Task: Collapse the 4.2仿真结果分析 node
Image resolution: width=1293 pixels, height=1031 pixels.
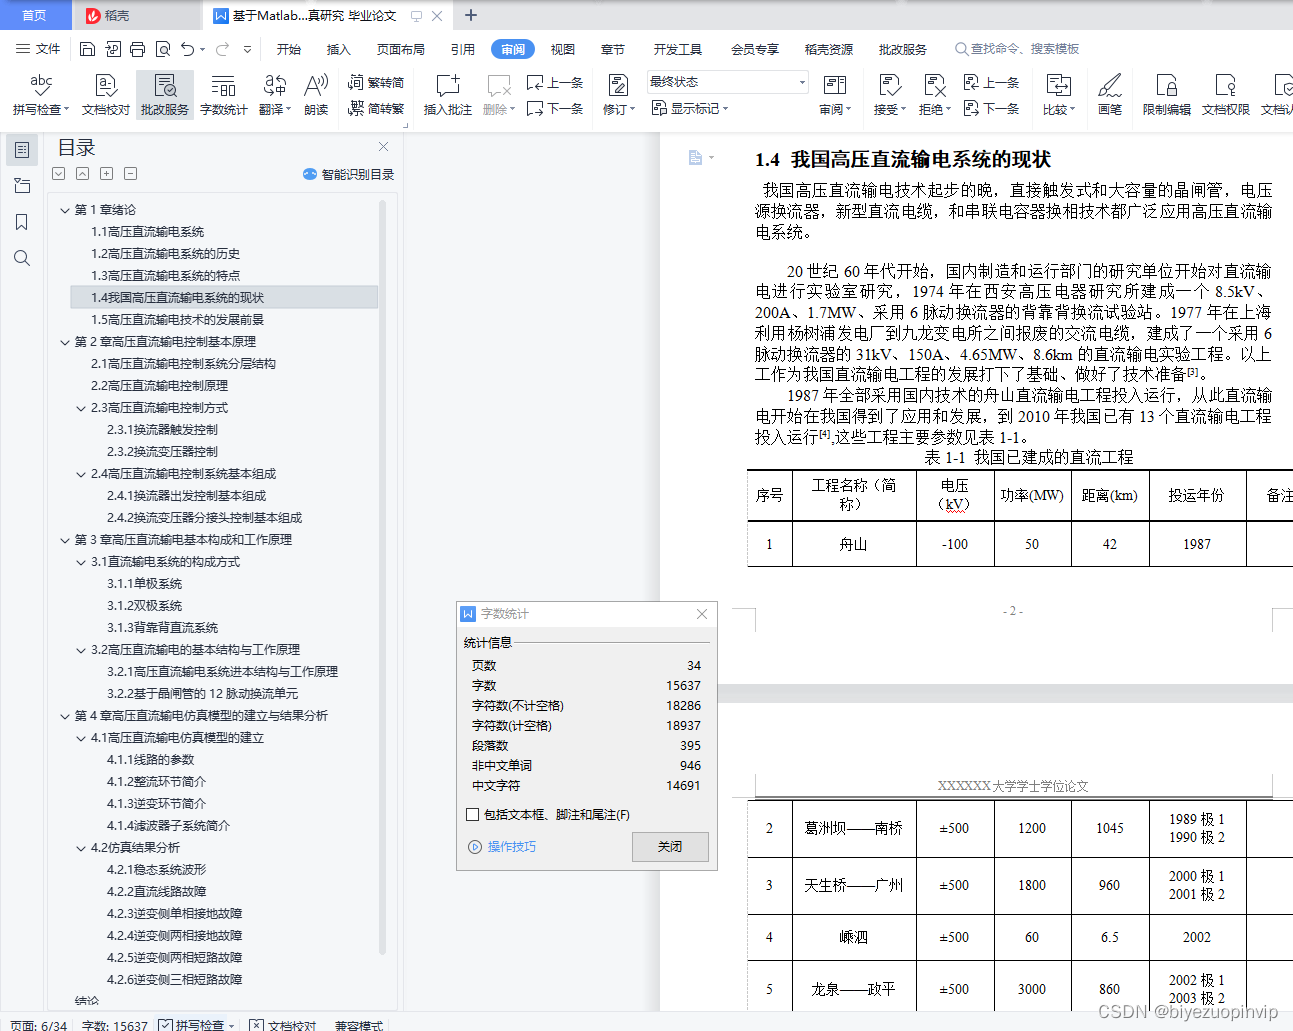Action: click(81, 848)
